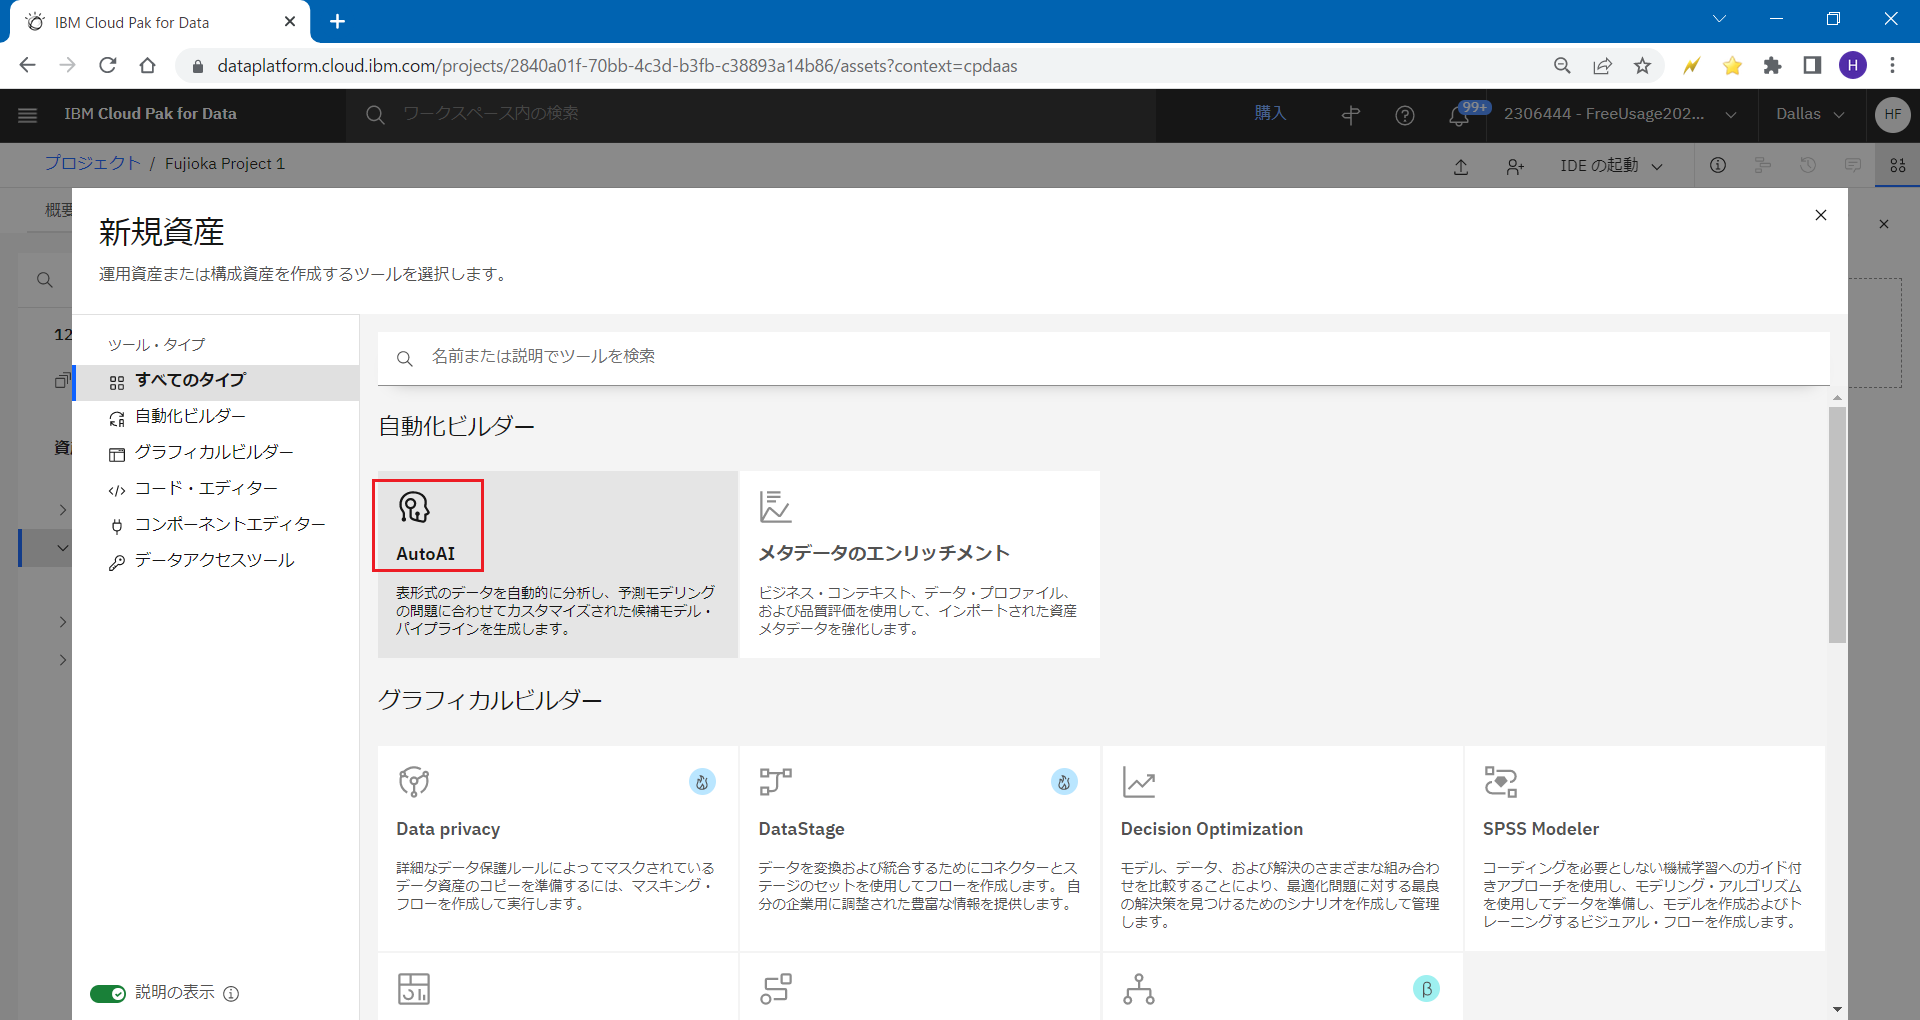The height and width of the screenshot is (1020, 1920).
Task: Toggle the 説明の表示 switch
Action: click(108, 993)
